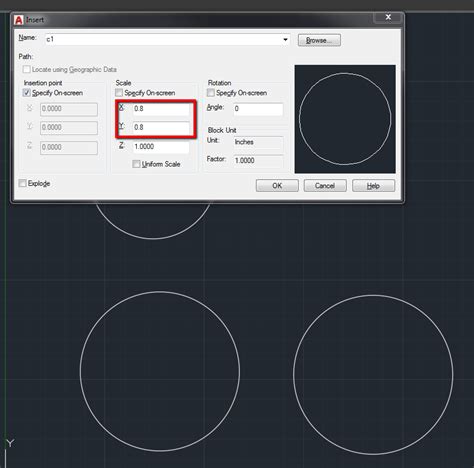Click the AutoCAD logo icon in title bar

coord(18,20)
